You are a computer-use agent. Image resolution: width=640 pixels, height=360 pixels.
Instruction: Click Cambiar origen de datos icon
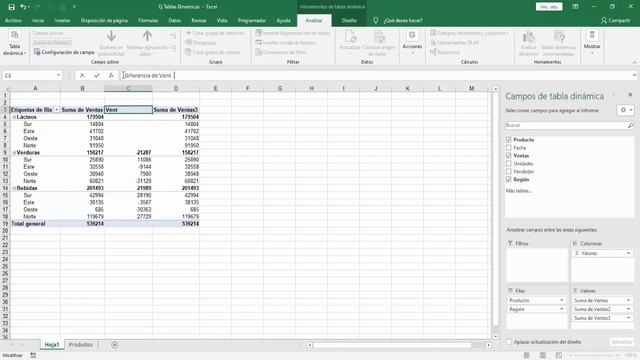click(379, 37)
